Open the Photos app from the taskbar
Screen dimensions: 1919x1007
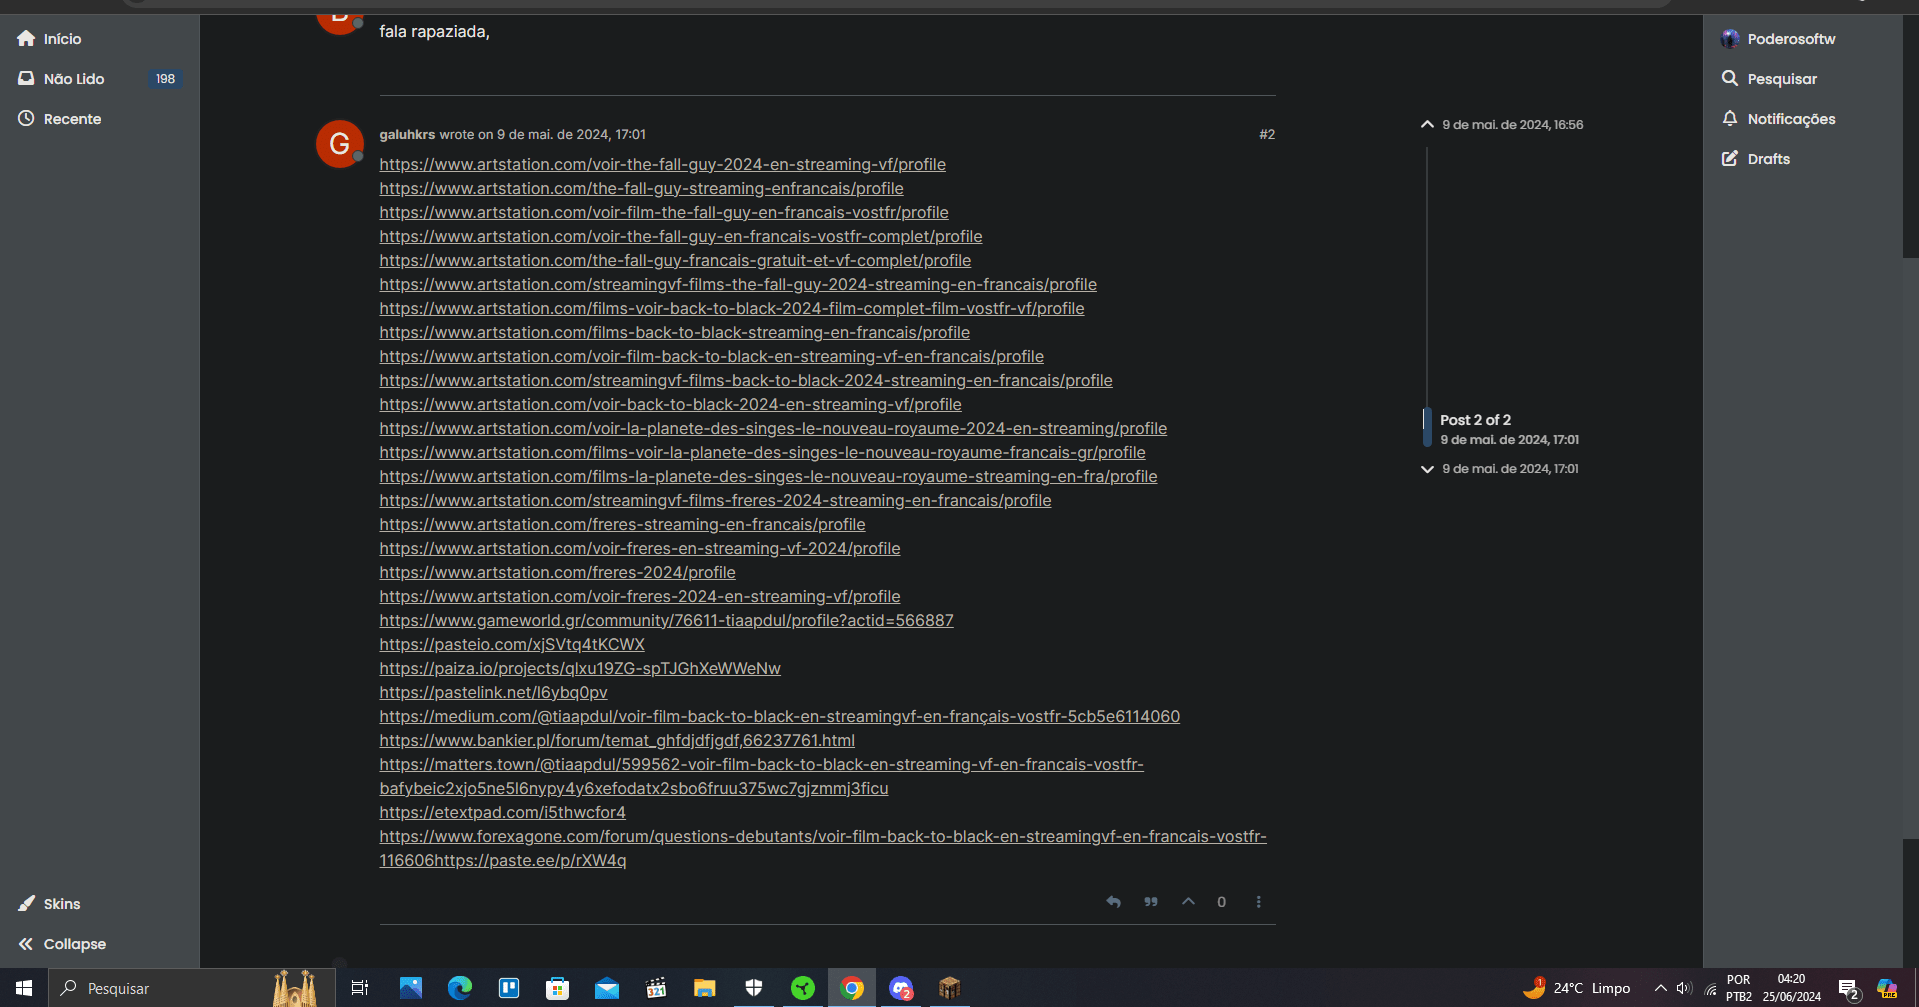(x=411, y=988)
